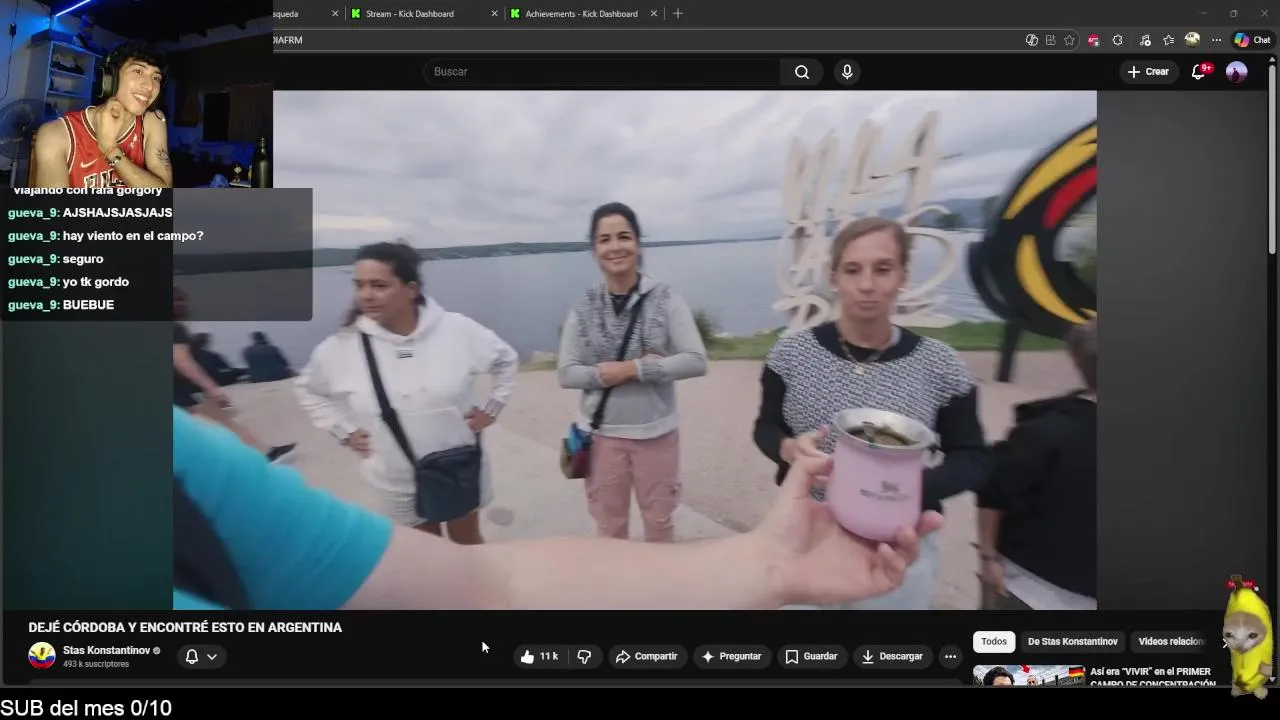Click chat message 'hay viento en el campo?'
This screenshot has width=1280, height=720.
point(133,236)
